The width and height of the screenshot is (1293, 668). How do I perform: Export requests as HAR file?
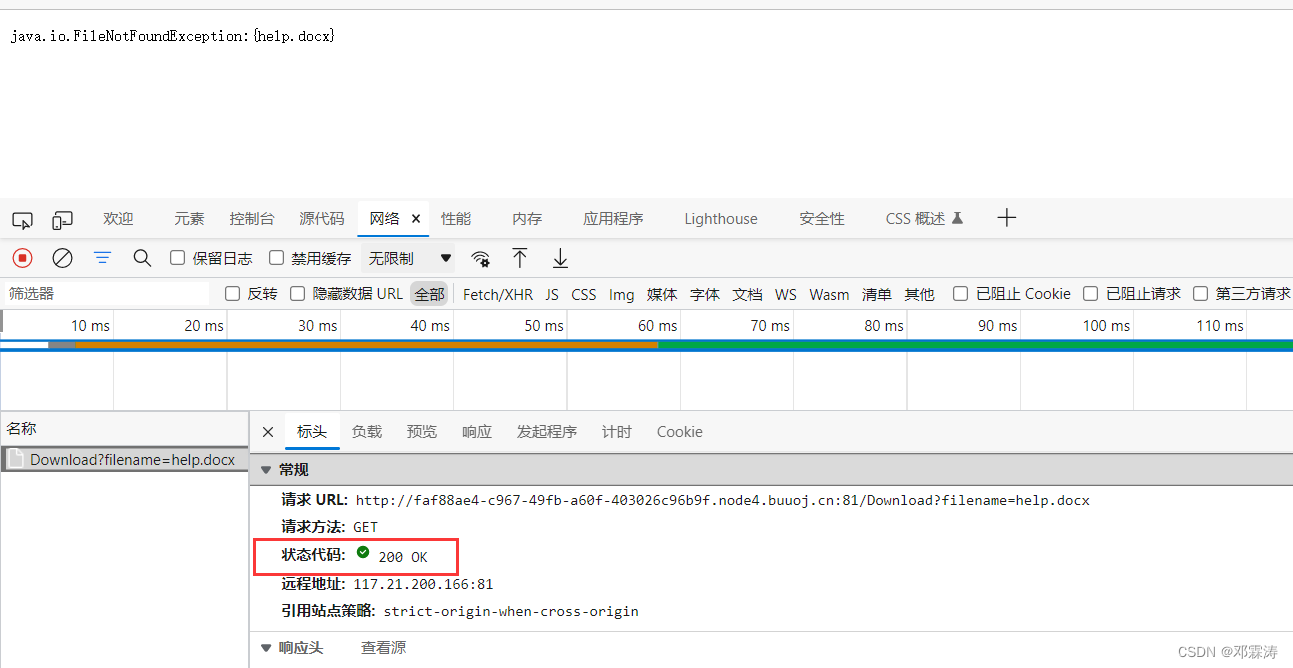click(560, 258)
